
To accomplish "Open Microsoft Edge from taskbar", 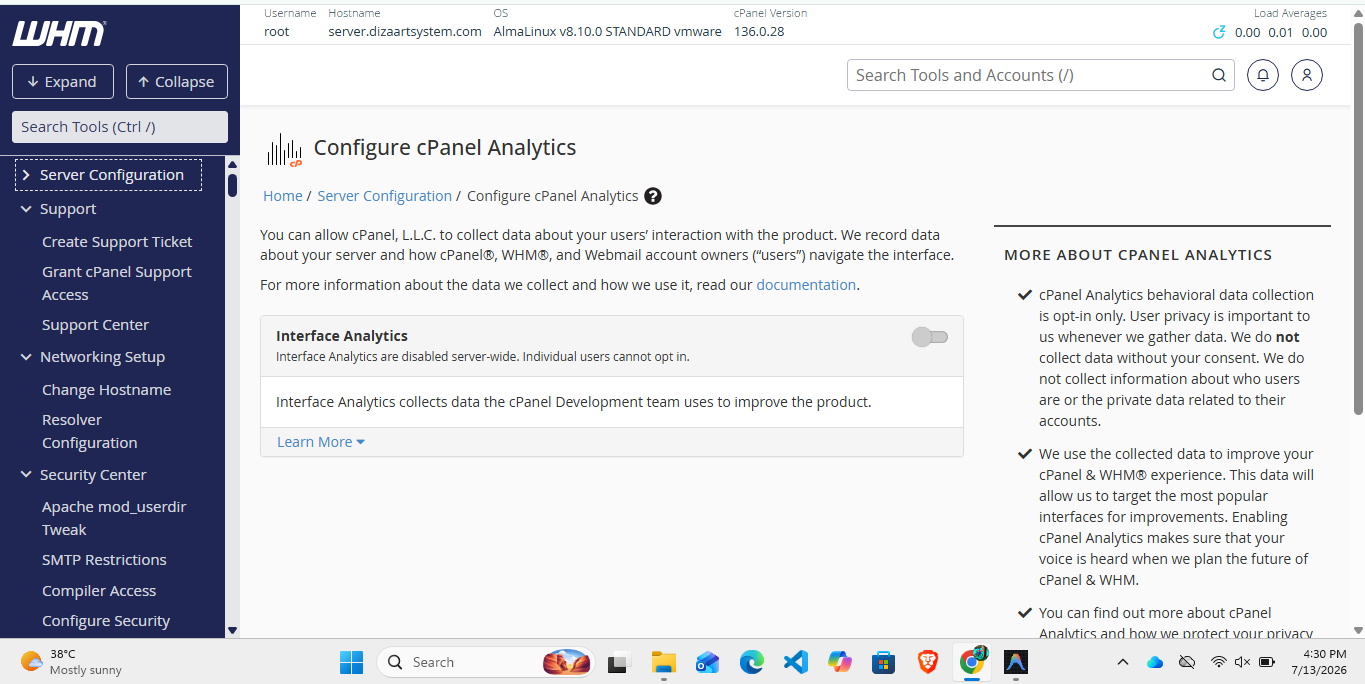I will pyautogui.click(x=752, y=662).
